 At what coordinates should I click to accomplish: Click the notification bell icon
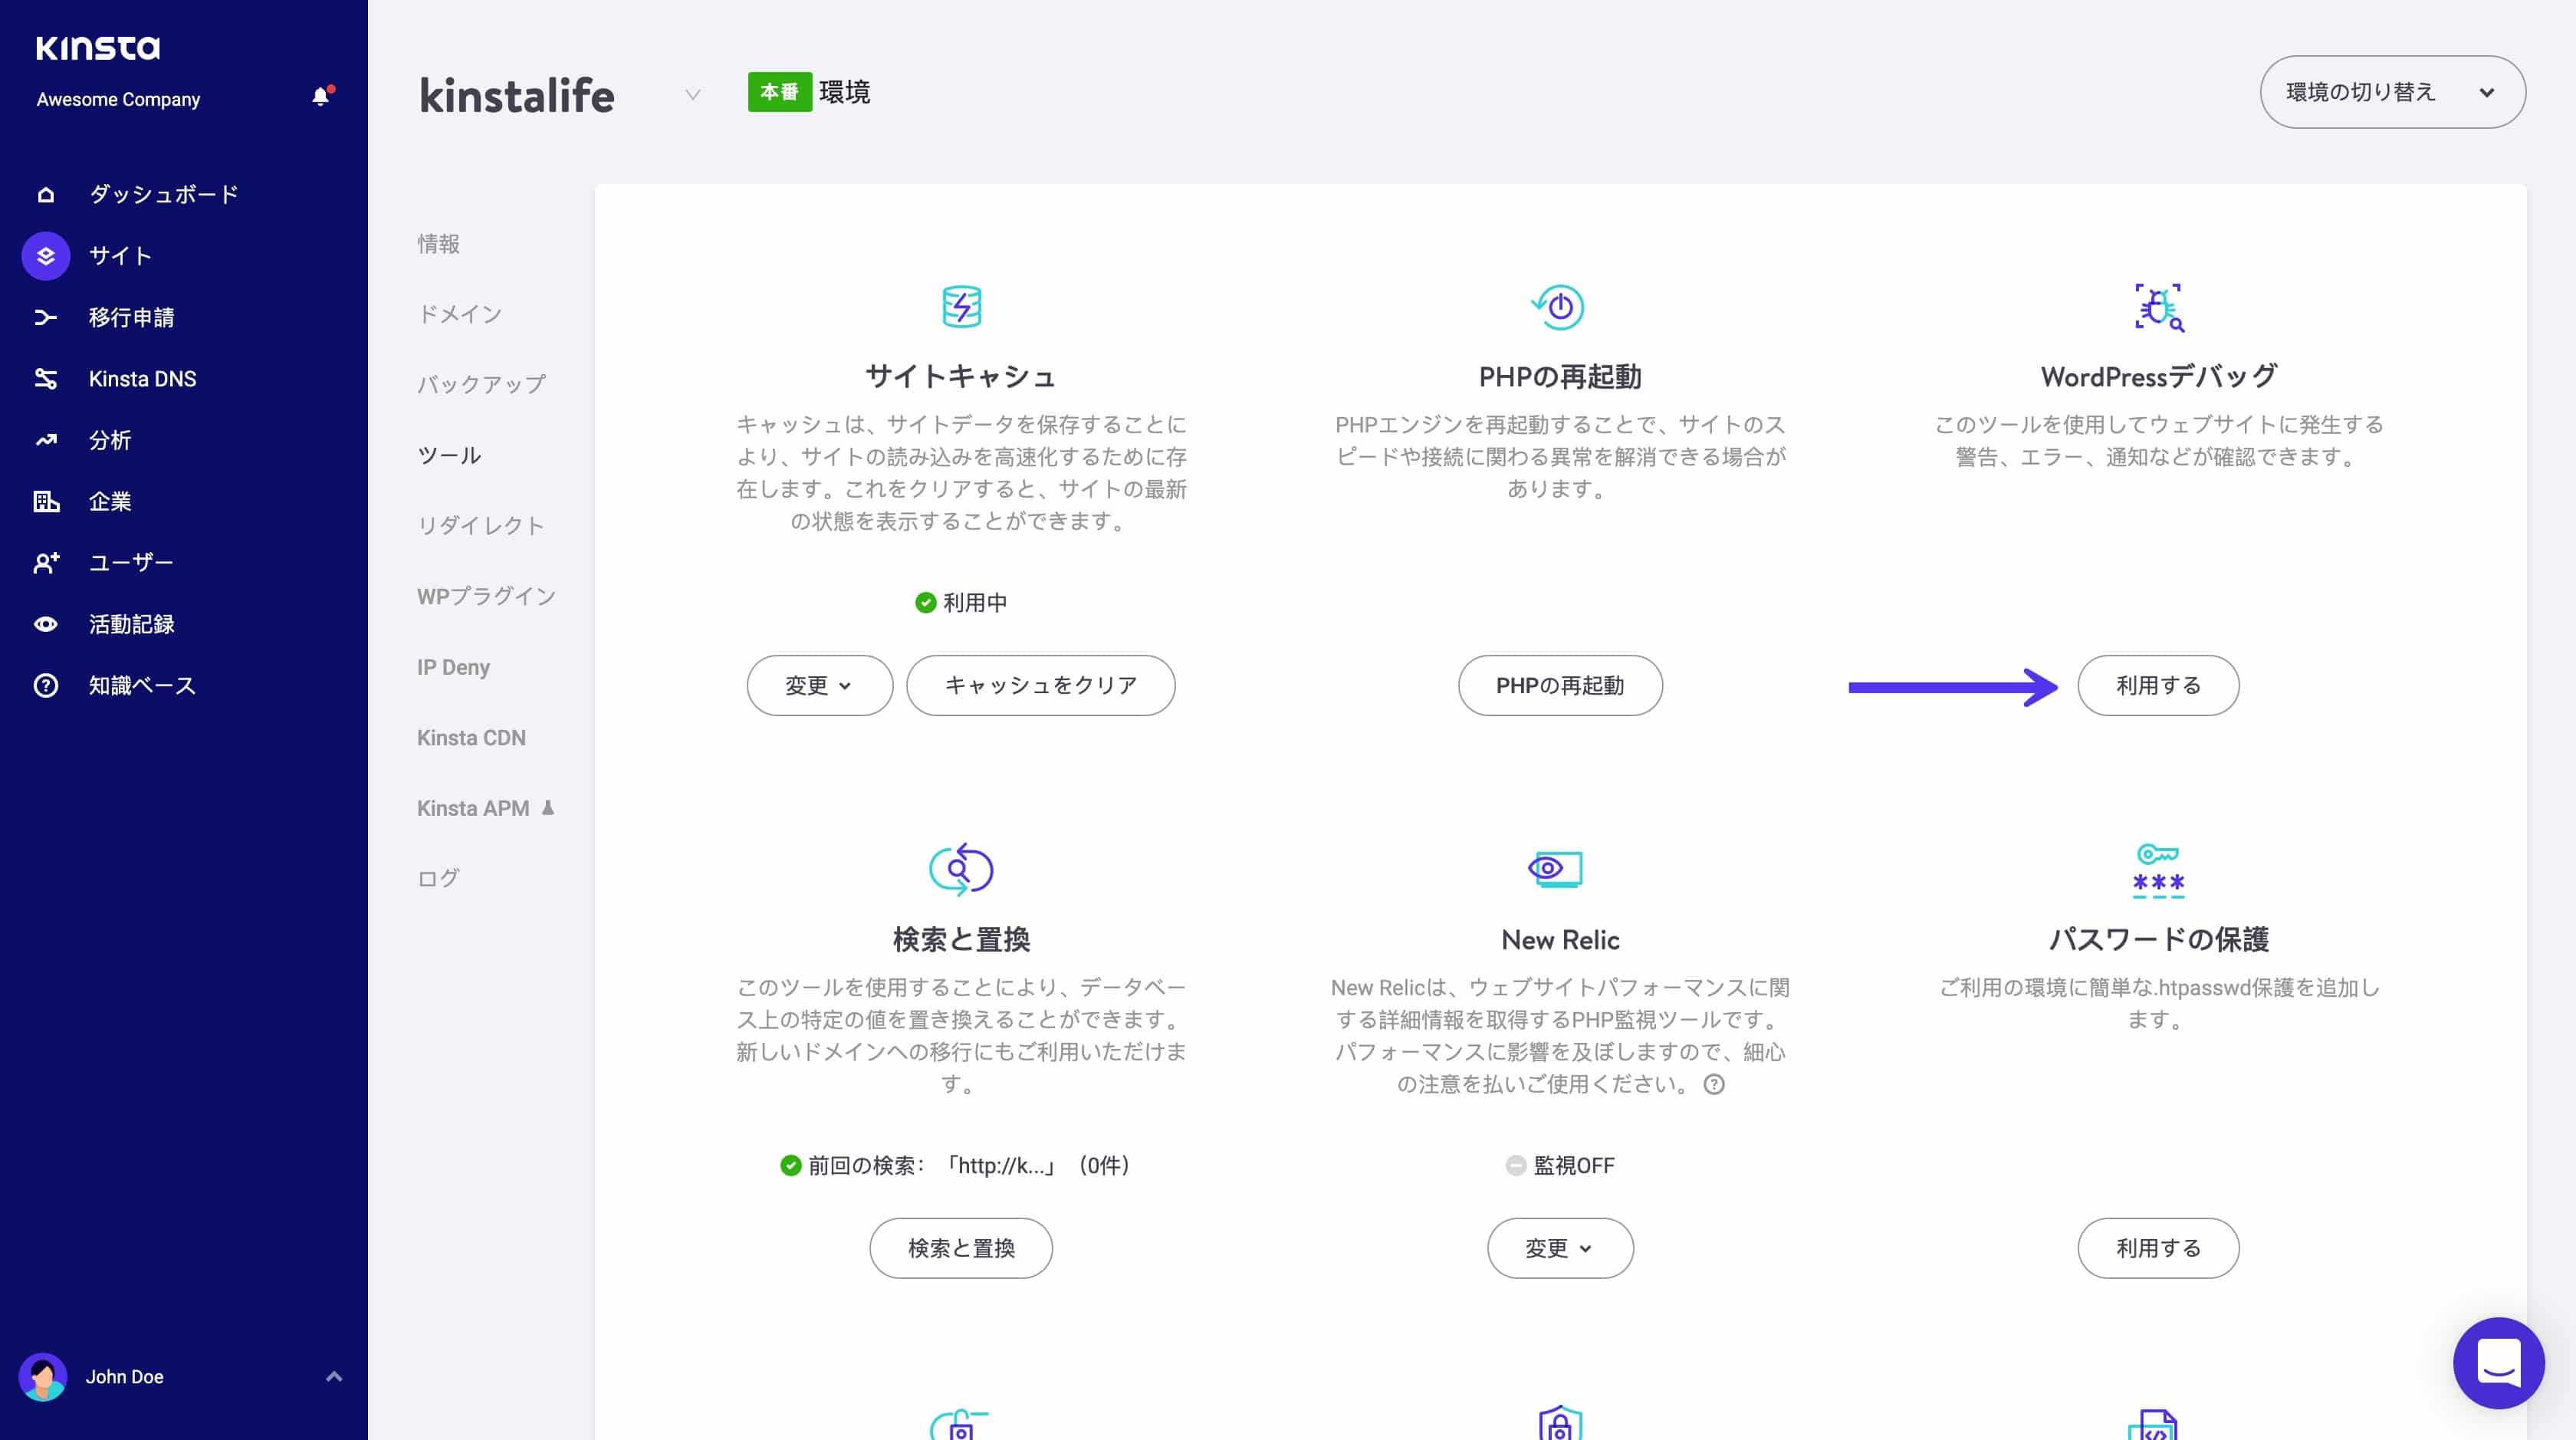pyautogui.click(x=320, y=94)
